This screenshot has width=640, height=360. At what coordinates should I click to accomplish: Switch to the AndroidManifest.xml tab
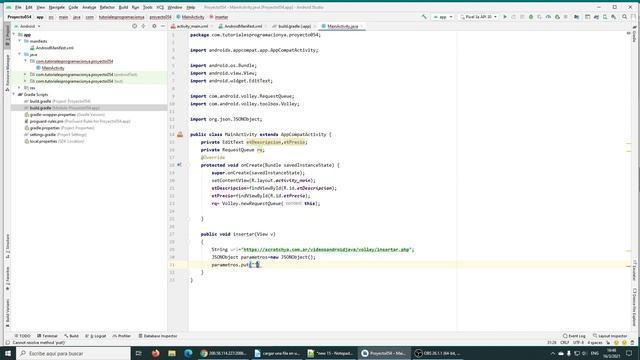tap(243, 26)
